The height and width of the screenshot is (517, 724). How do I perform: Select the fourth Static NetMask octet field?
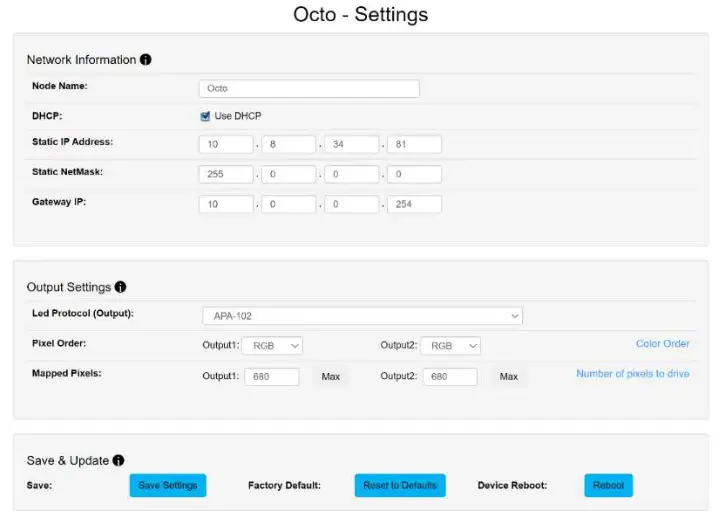tap(415, 174)
